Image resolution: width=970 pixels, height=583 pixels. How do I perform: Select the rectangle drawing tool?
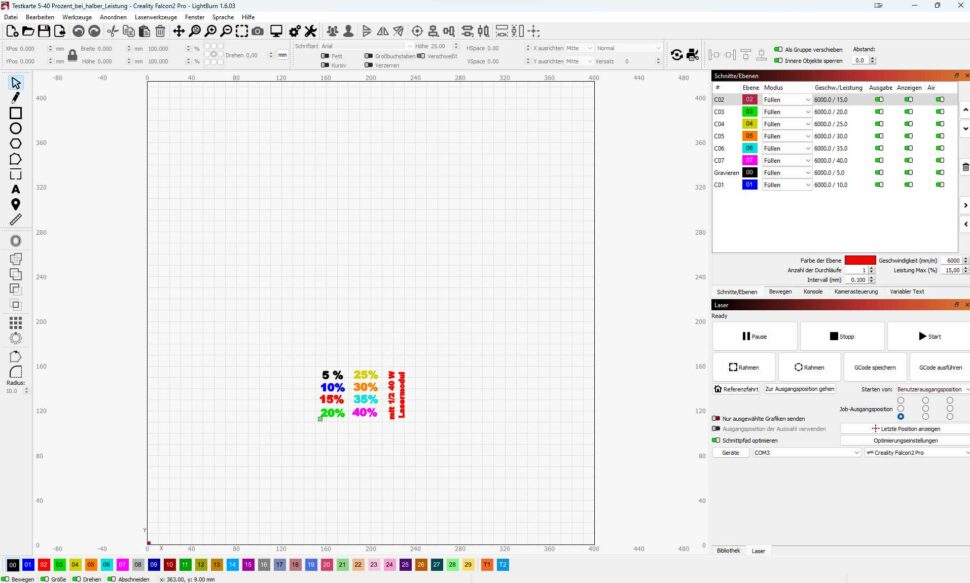tap(15, 113)
